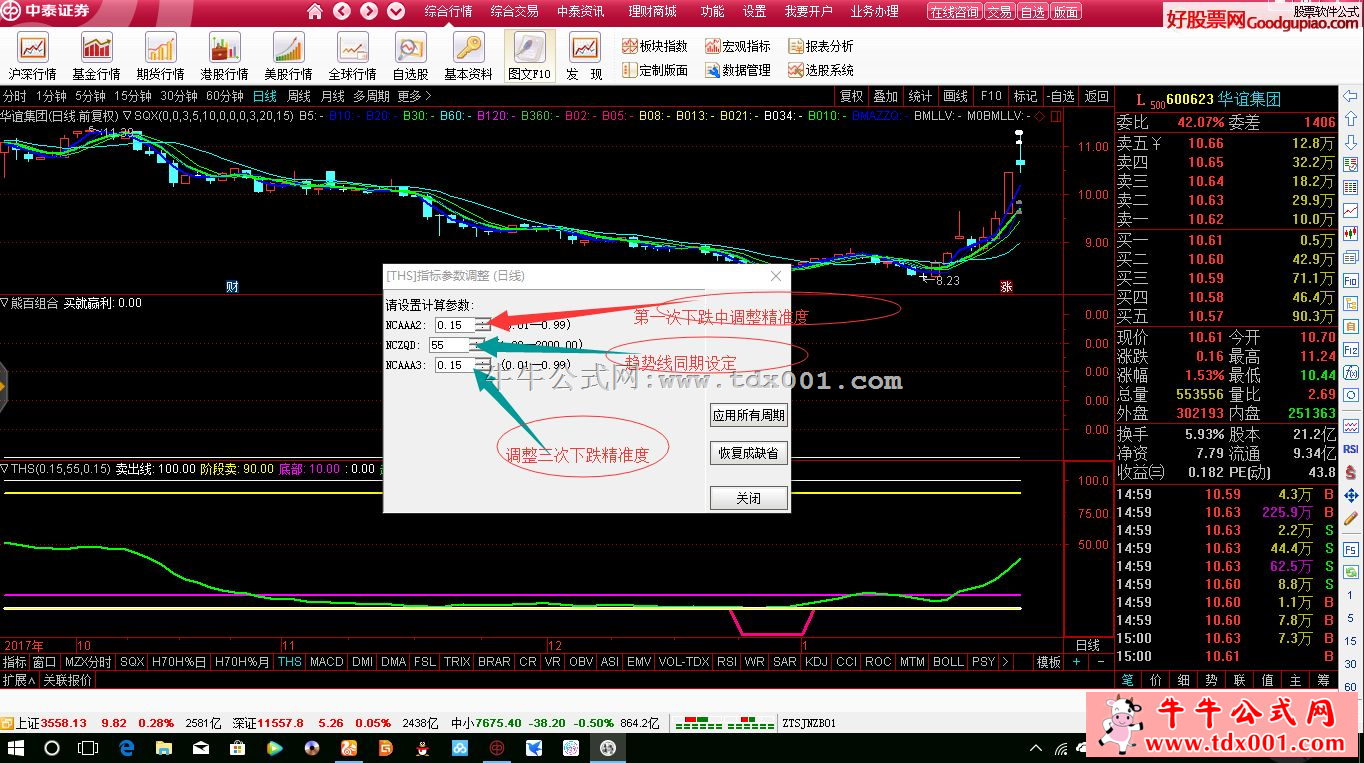Click the F5 icon in right sidebar

pyautogui.click(x=1351, y=550)
